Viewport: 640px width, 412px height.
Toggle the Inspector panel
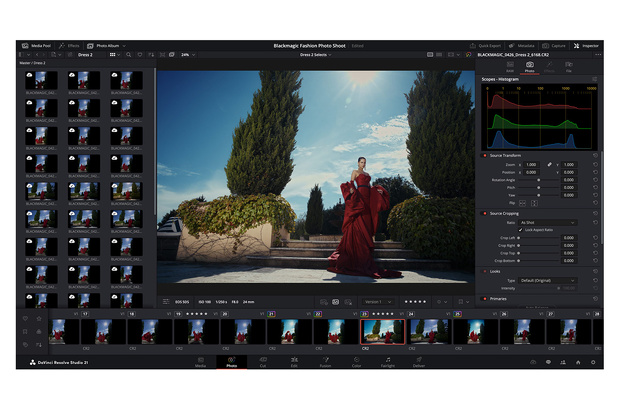point(586,46)
